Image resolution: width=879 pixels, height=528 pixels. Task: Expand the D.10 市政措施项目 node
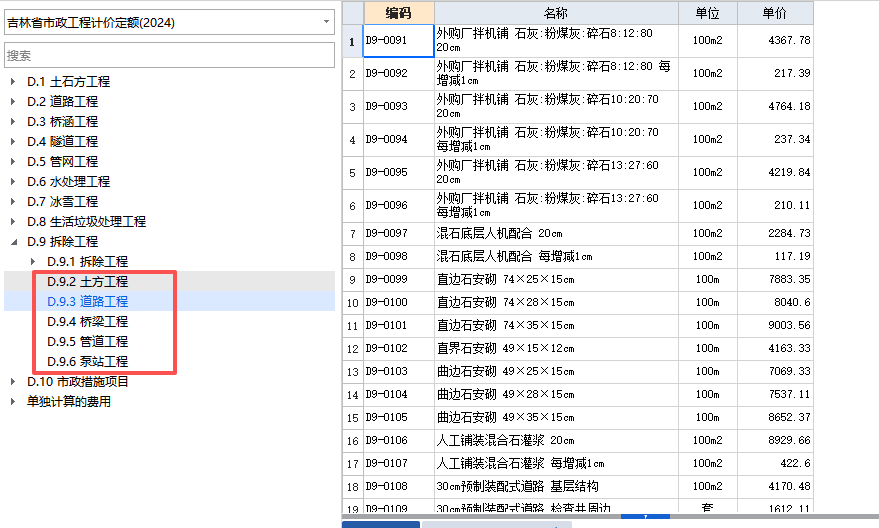[13, 382]
